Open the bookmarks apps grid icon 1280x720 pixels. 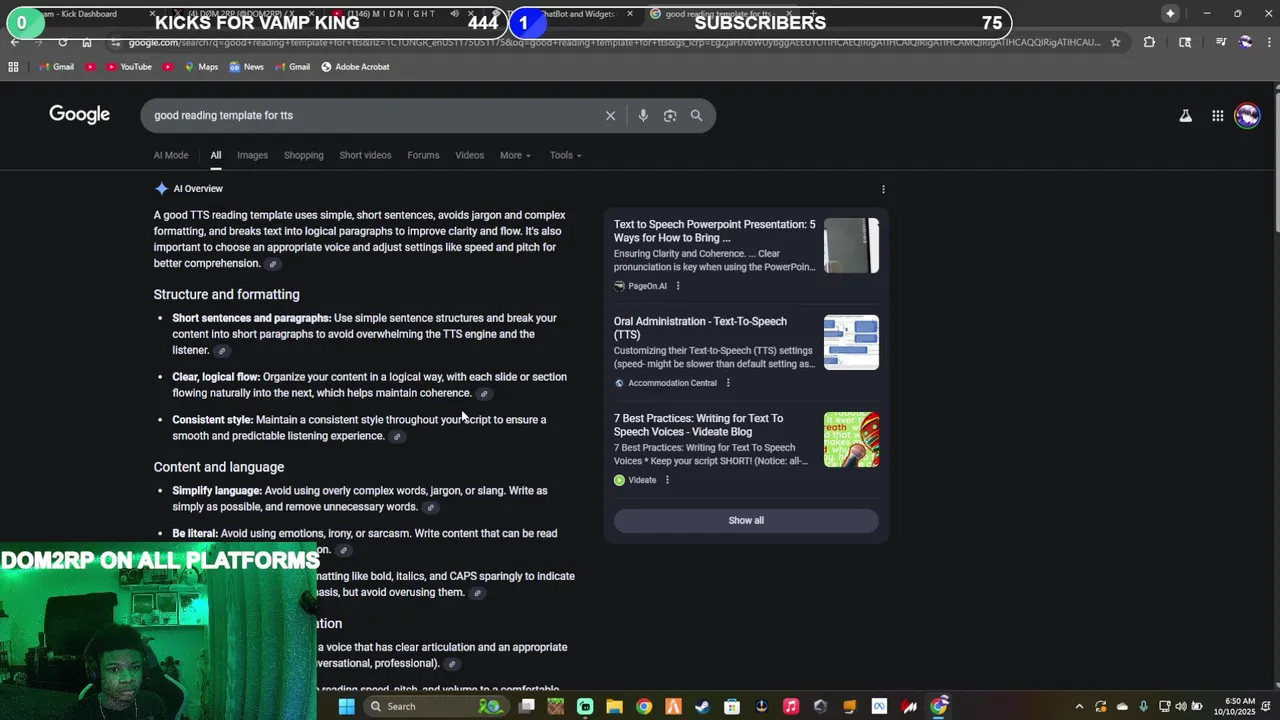pos(13,67)
